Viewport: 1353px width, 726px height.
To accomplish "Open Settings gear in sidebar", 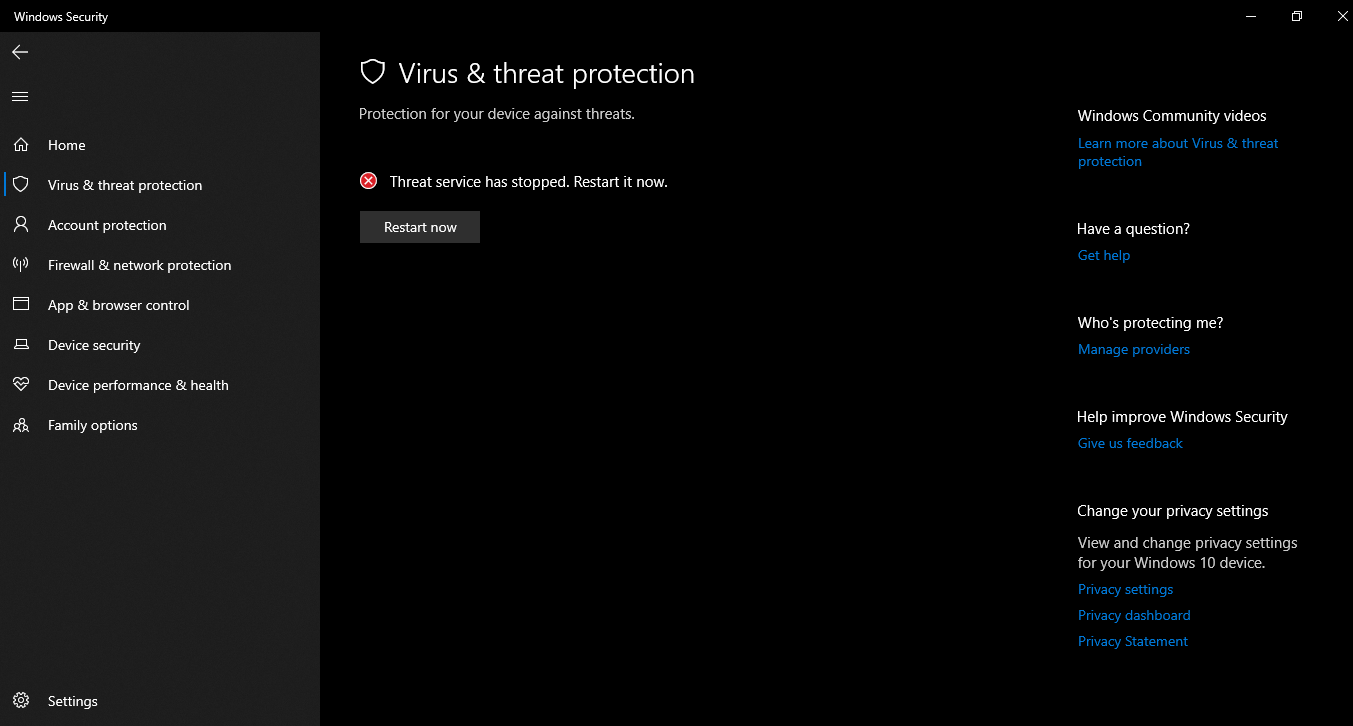I will (21, 701).
